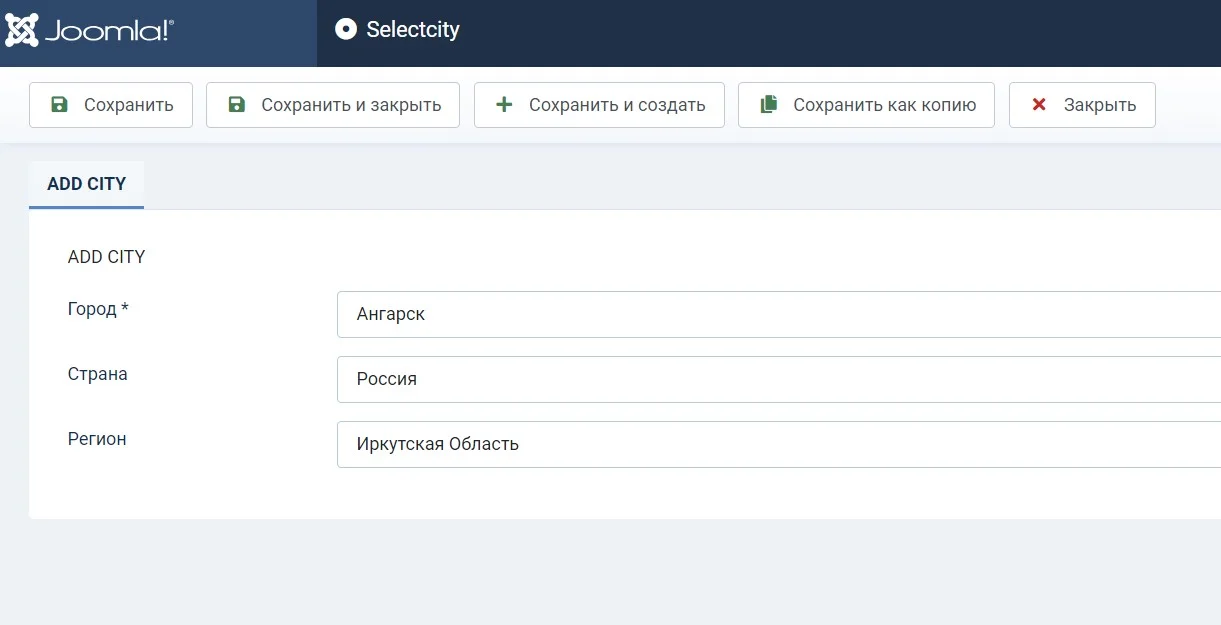The height and width of the screenshot is (625, 1221).
Task: Click the green plus icon
Action: 504,105
